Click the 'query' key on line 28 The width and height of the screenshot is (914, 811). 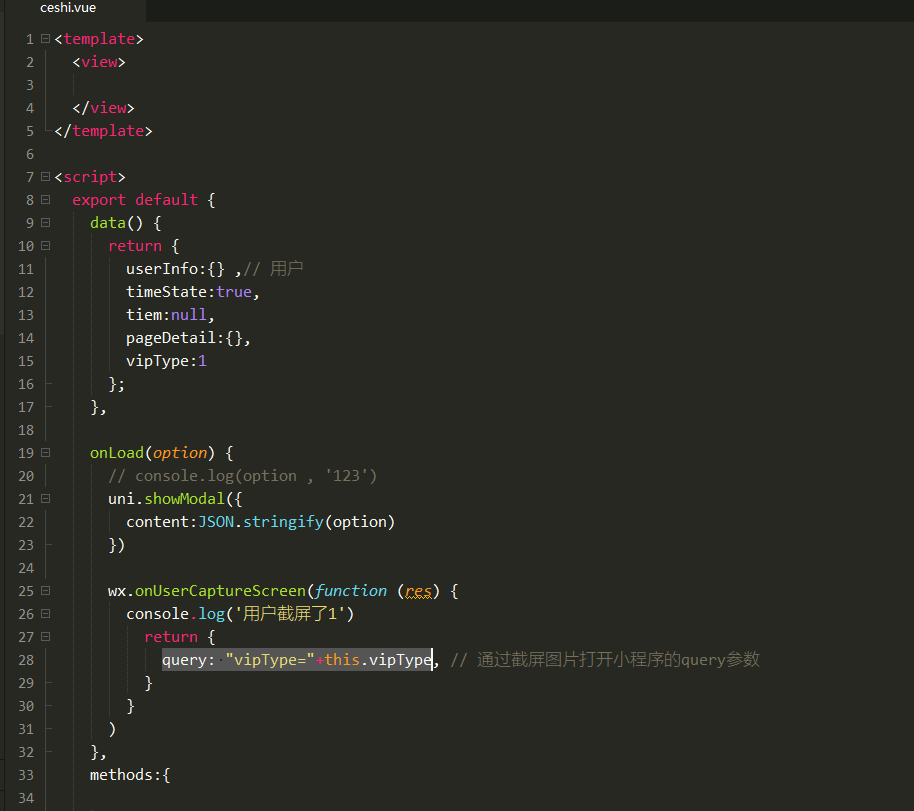point(184,660)
